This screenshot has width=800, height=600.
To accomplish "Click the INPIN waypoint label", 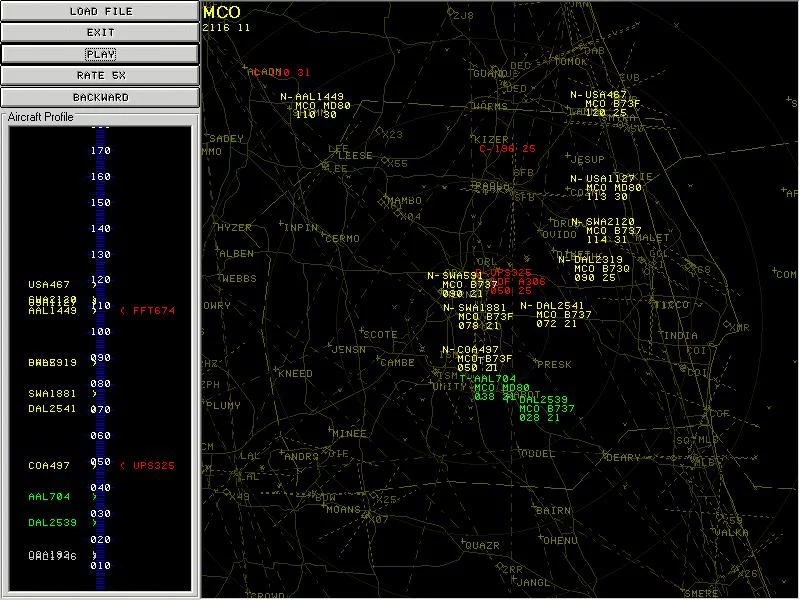I will (x=300, y=227).
